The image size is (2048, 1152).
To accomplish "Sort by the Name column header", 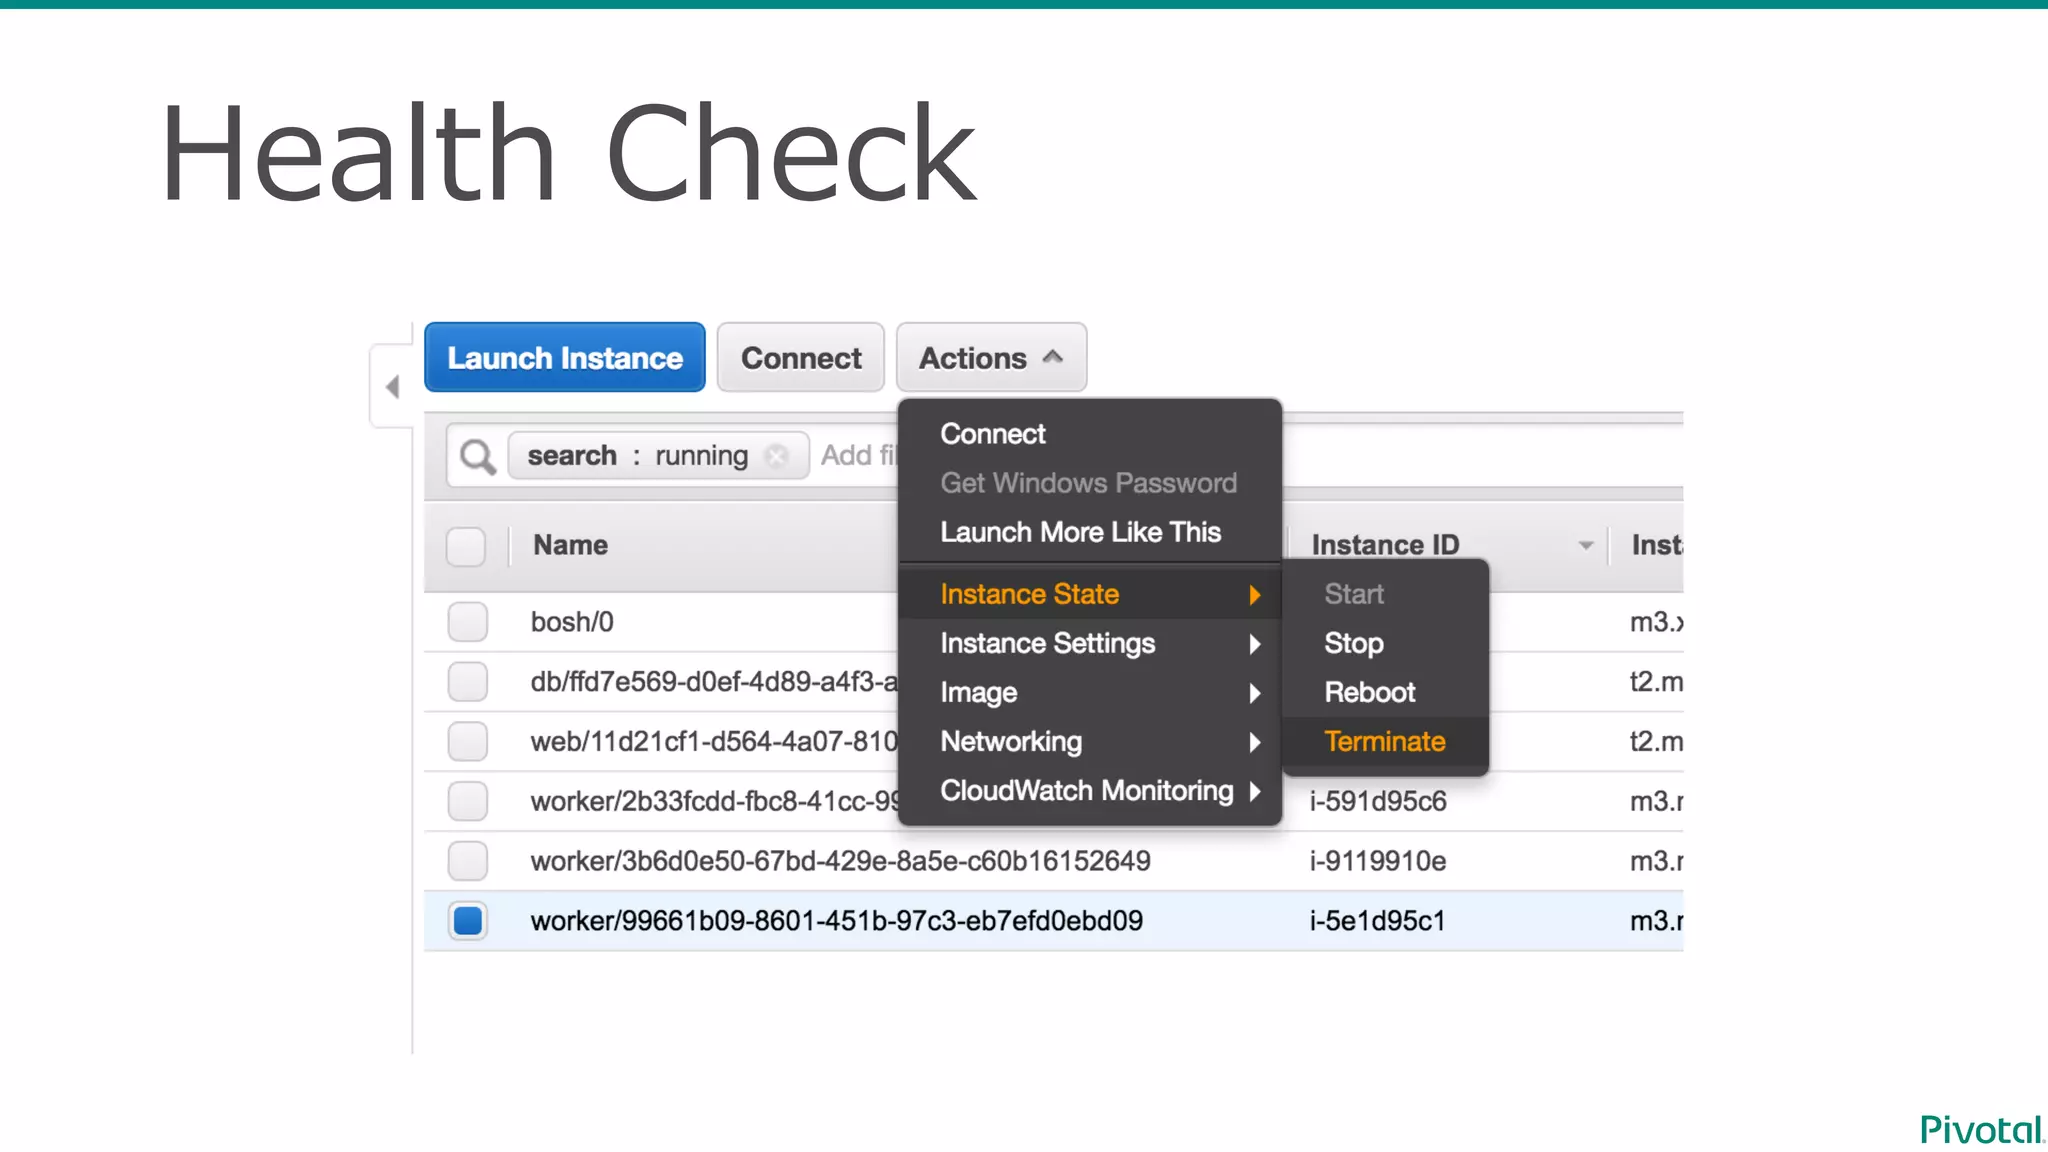I will point(570,545).
